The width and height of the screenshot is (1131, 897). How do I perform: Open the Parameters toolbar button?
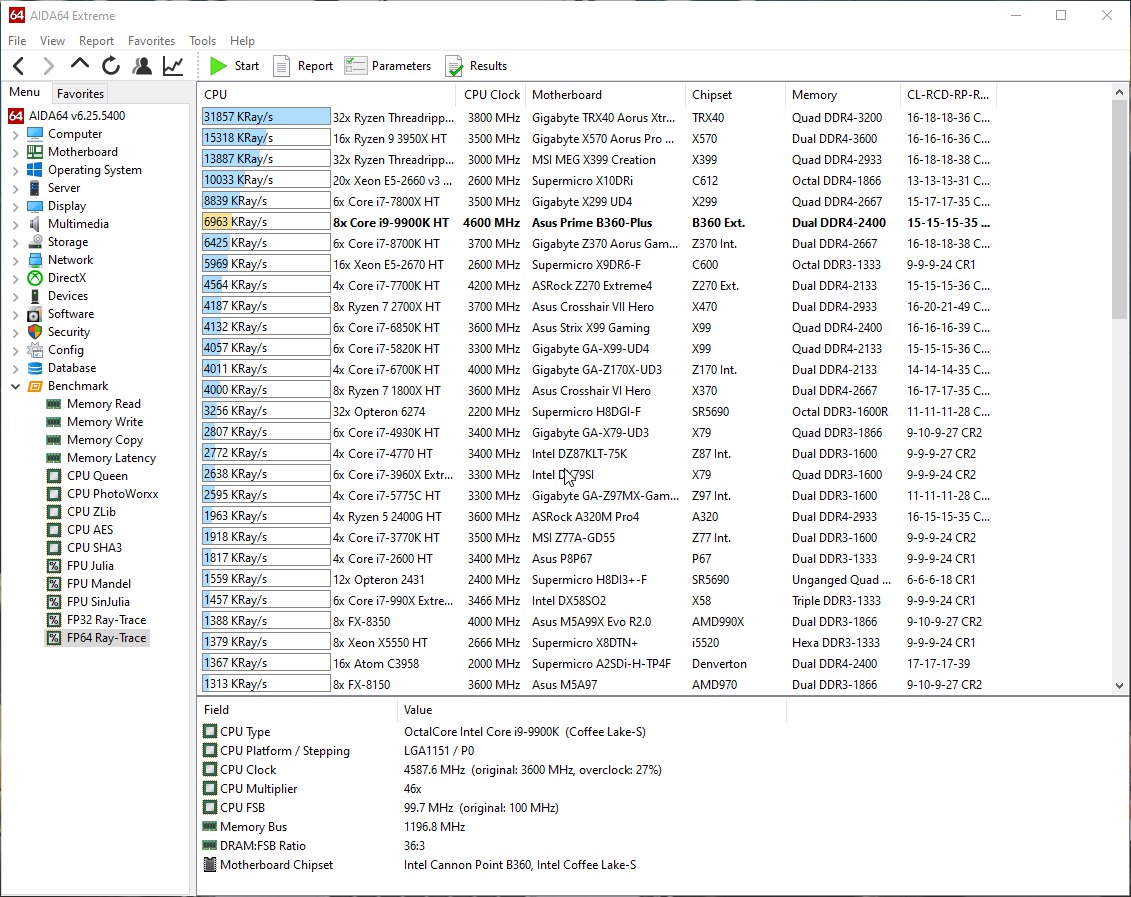(x=387, y=66)
